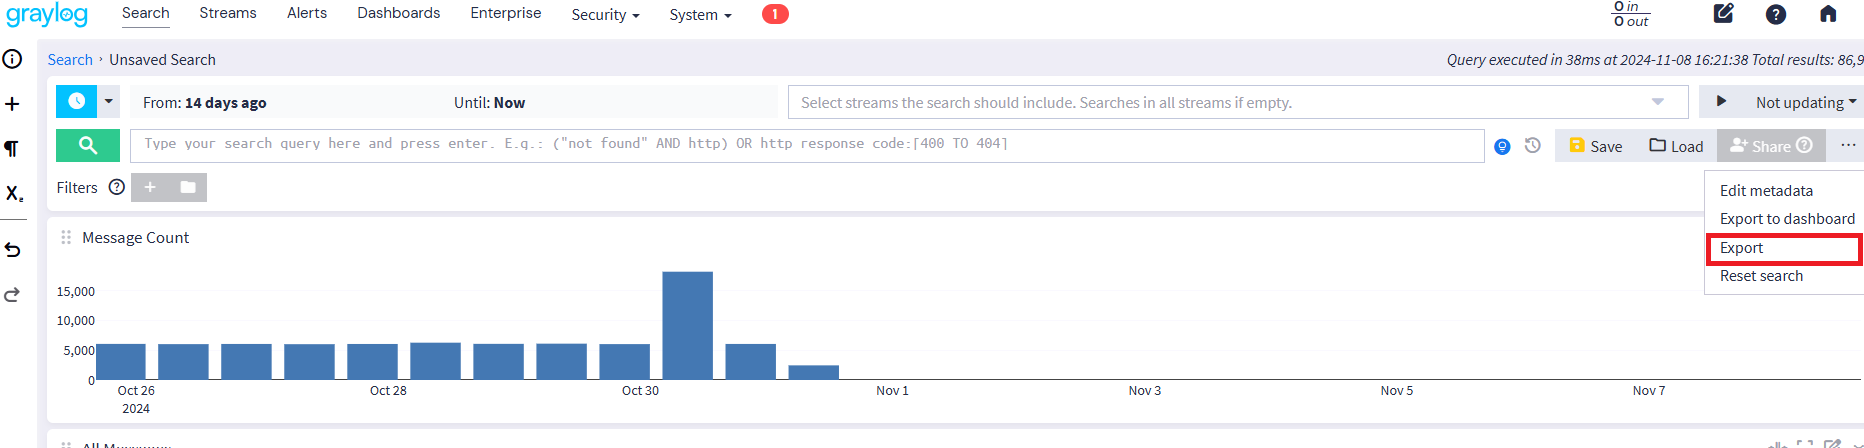Expand the System navigation menu
Screen dimensions: 1864x448
(x=700, y=15)
